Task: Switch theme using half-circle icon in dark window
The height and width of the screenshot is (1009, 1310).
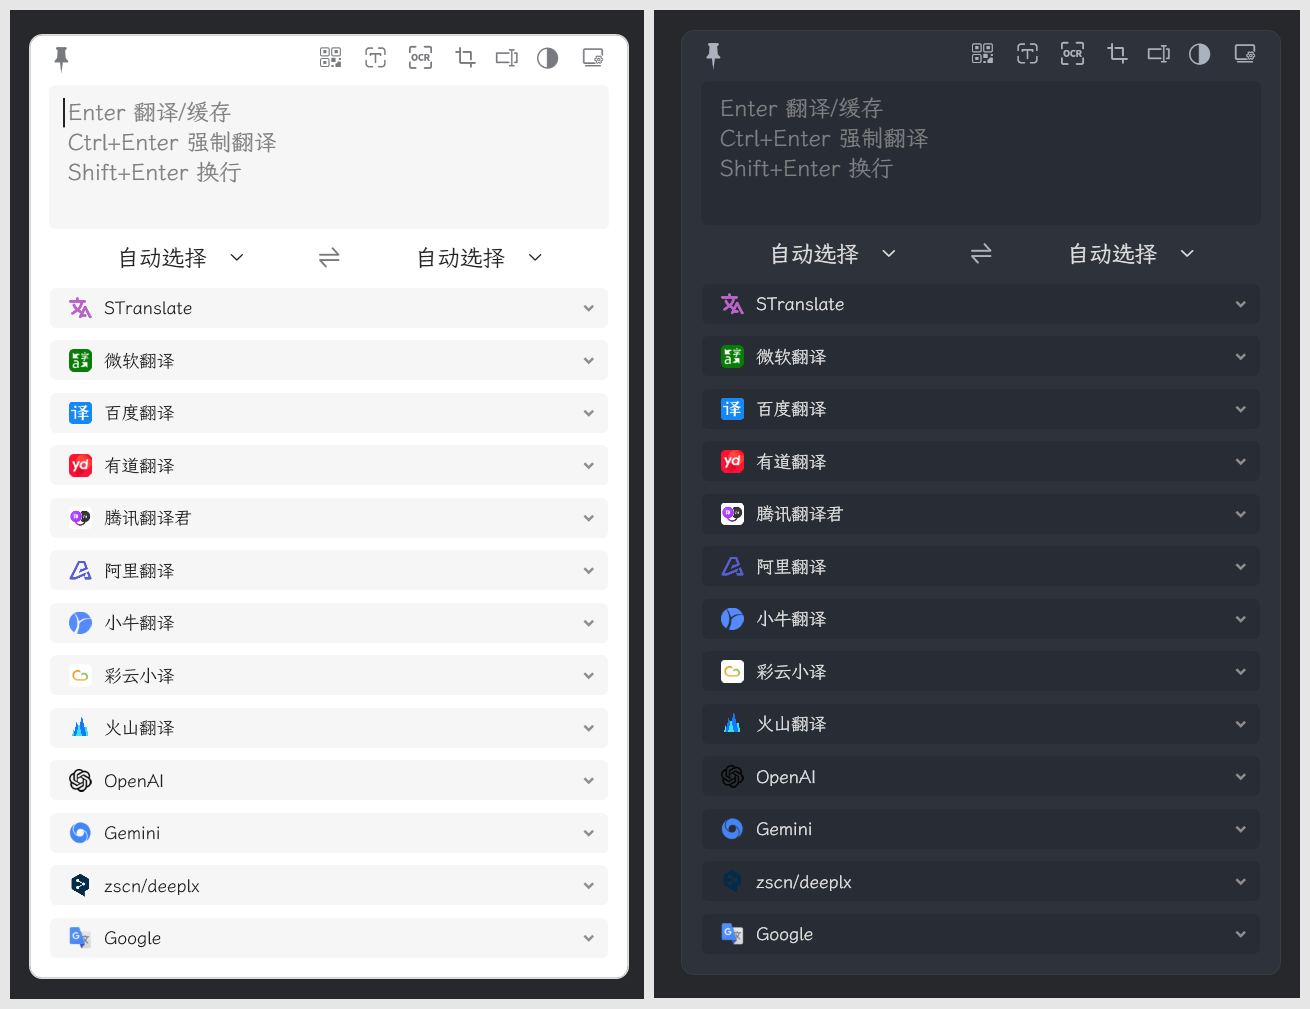Action: click(x=1199, y=54)
